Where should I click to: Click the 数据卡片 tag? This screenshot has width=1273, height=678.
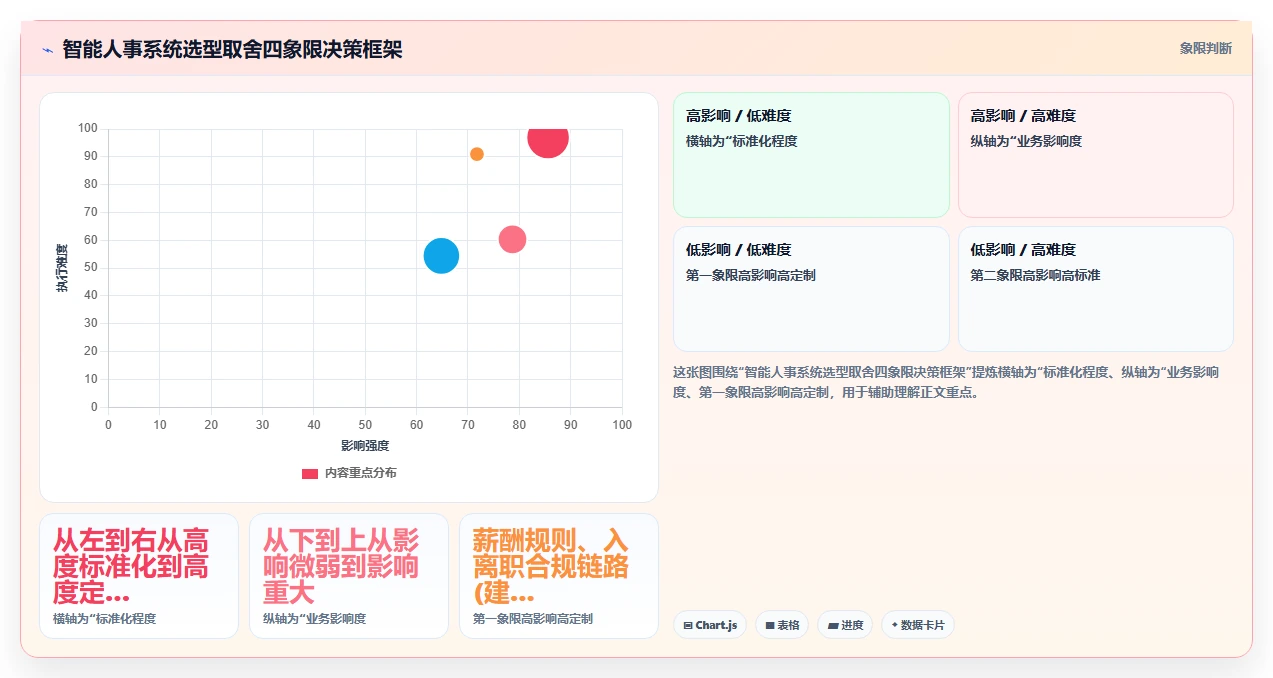[918, 625]
